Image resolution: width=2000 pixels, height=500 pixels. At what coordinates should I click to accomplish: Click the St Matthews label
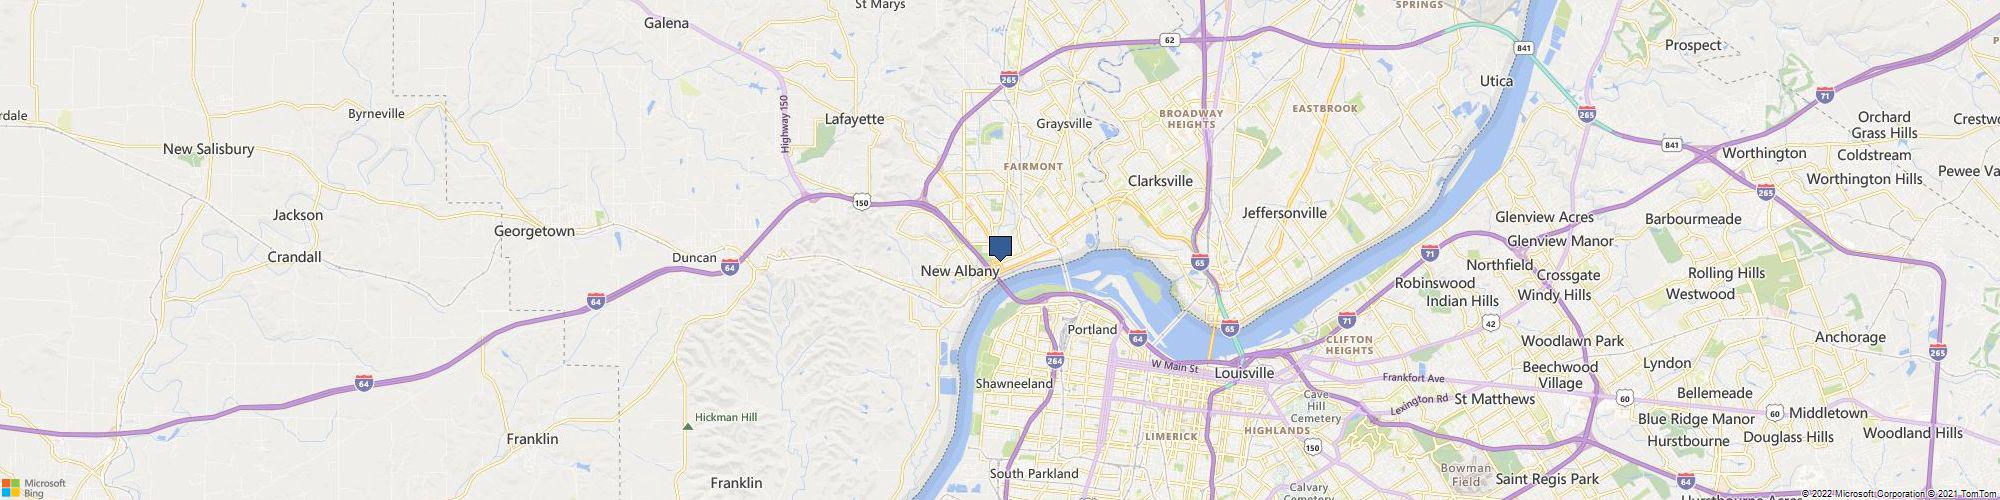tap(1495, 399)
